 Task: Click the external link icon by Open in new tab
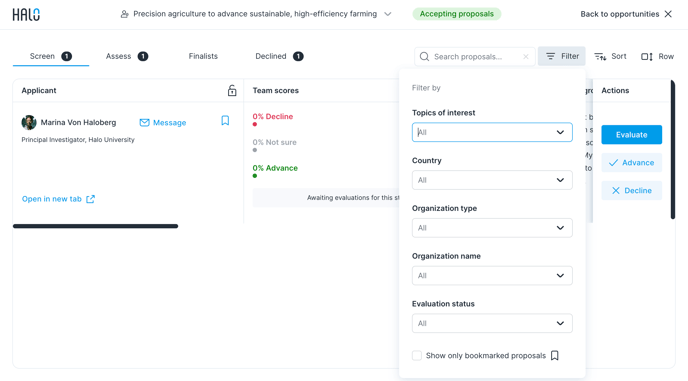point(90,199)
